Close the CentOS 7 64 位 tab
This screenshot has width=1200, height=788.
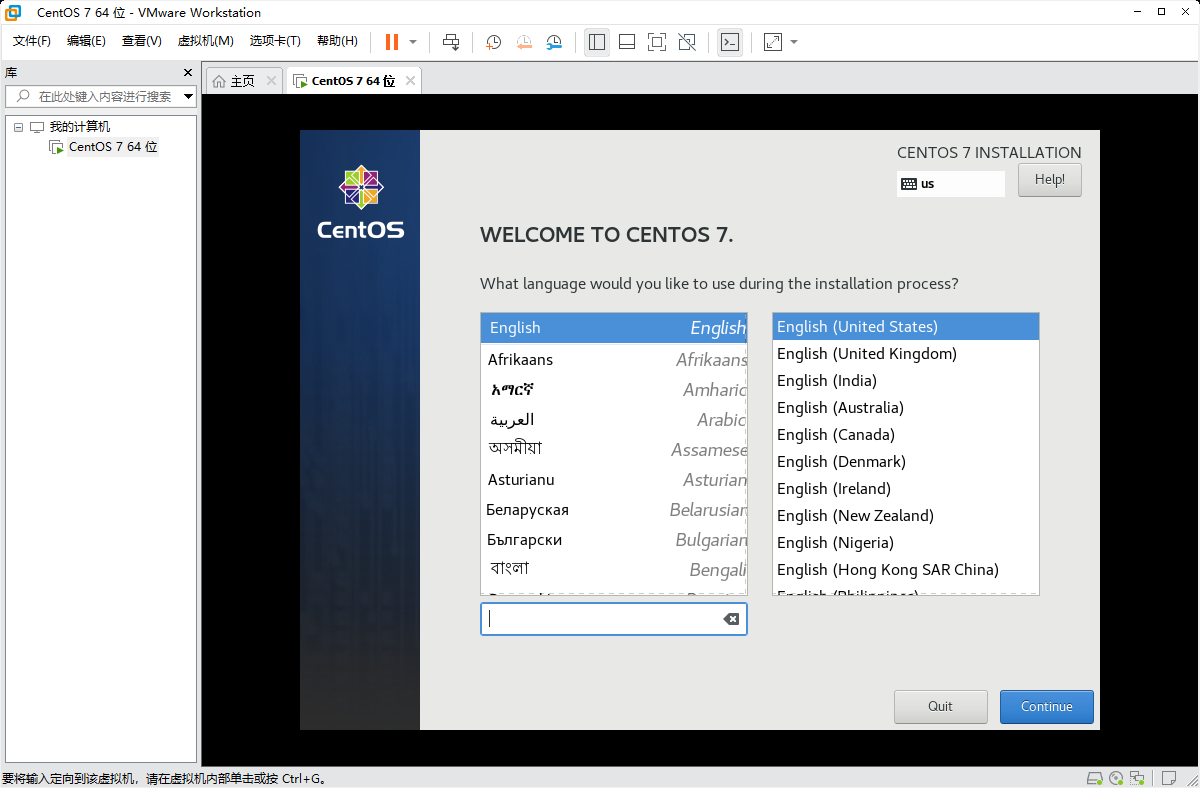(x=410, y=81)
